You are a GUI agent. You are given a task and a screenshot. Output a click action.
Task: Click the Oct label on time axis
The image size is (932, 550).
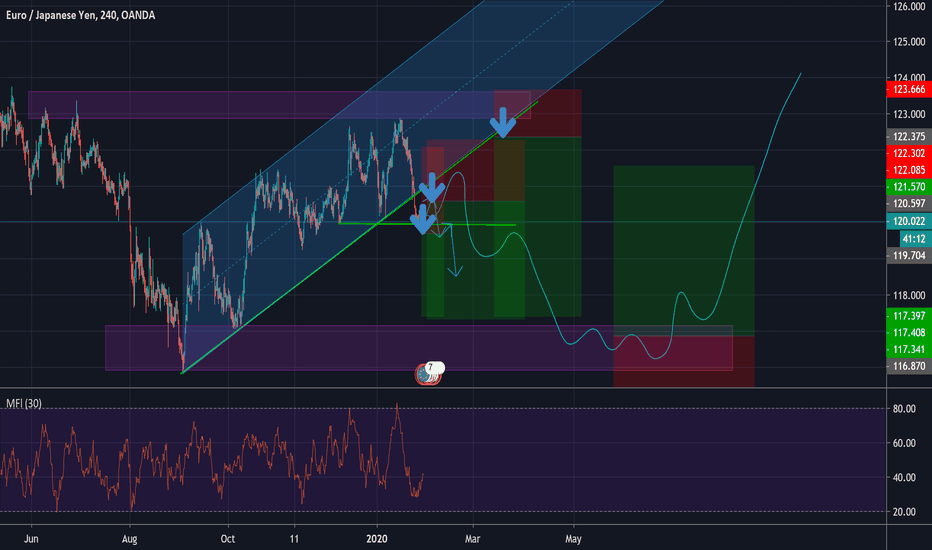228,539
